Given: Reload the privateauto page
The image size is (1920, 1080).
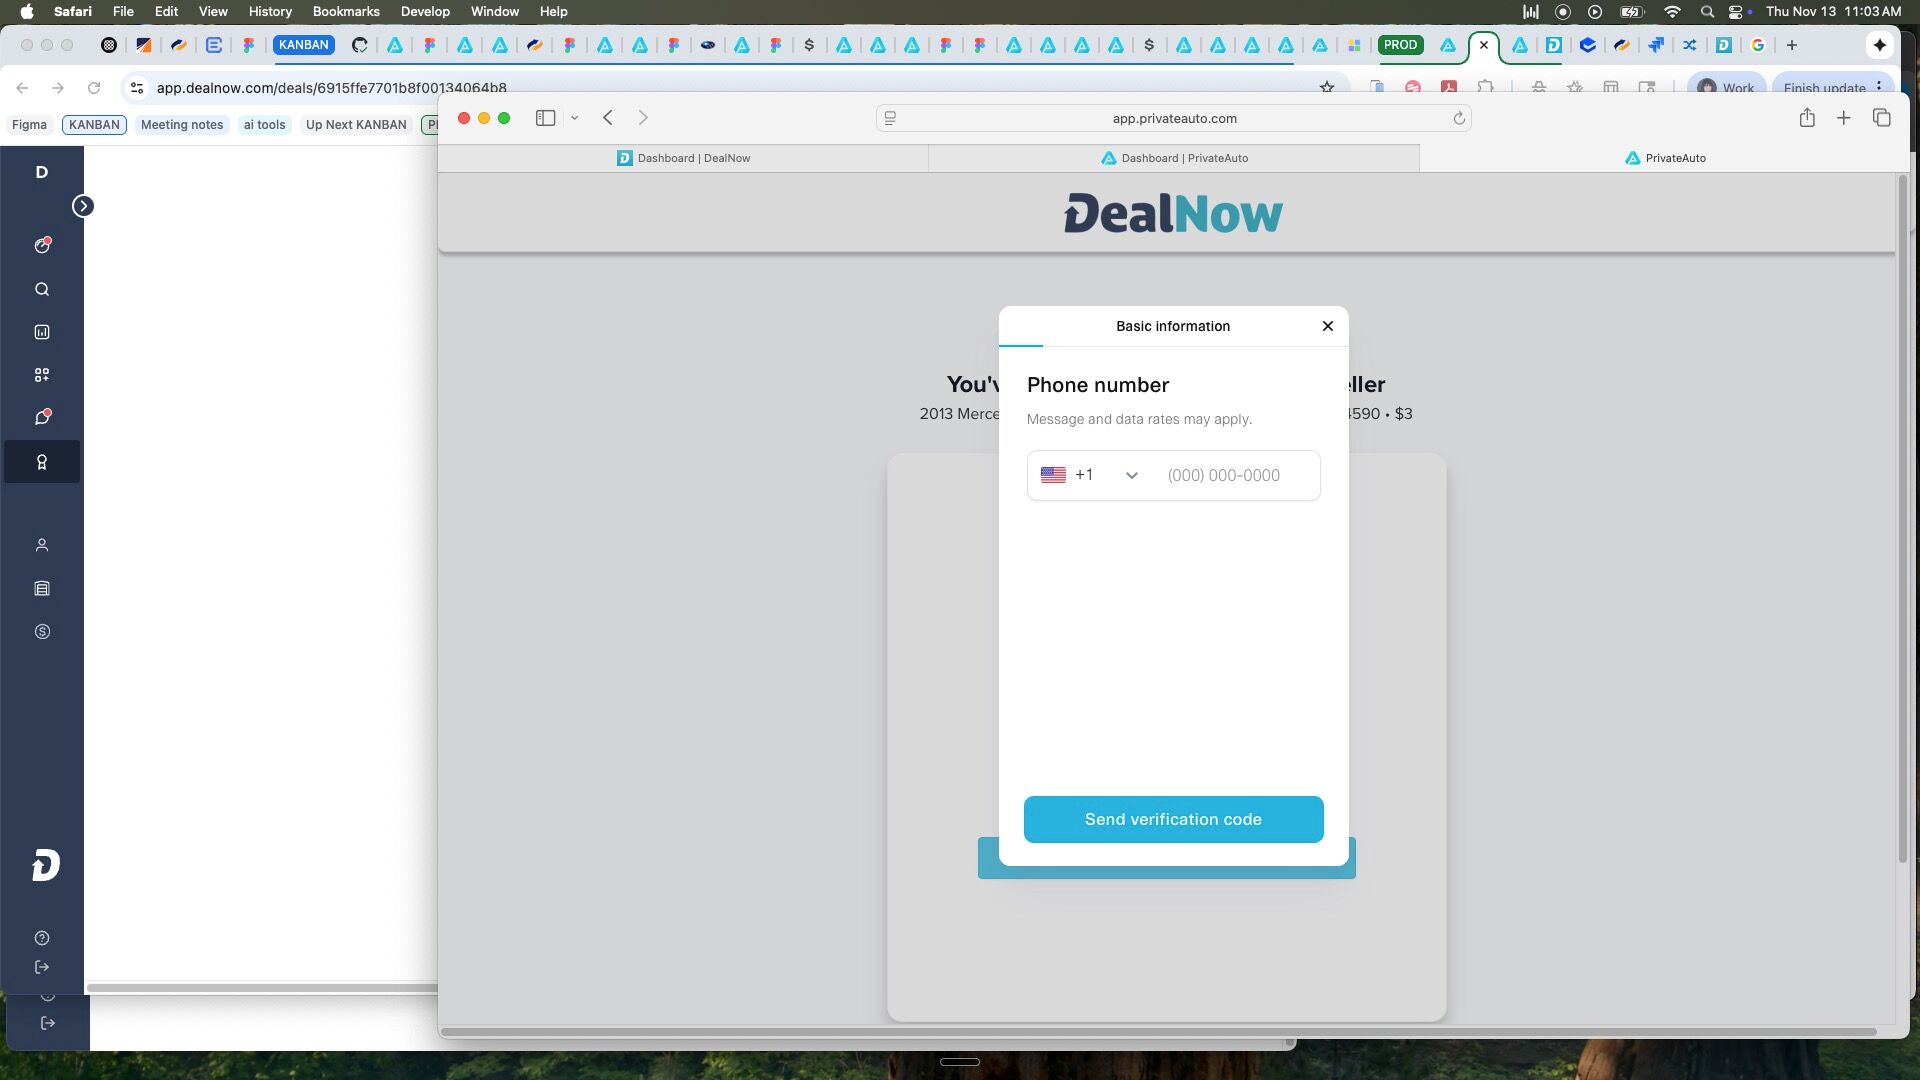Looking at the screenshot, I should point(1459,118).
